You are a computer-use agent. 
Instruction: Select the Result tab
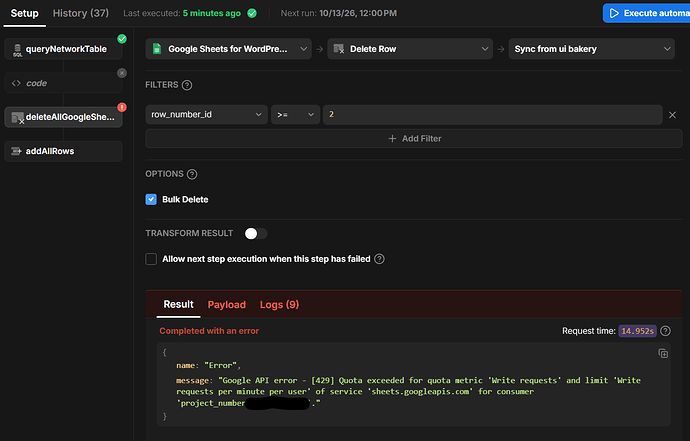178,305
